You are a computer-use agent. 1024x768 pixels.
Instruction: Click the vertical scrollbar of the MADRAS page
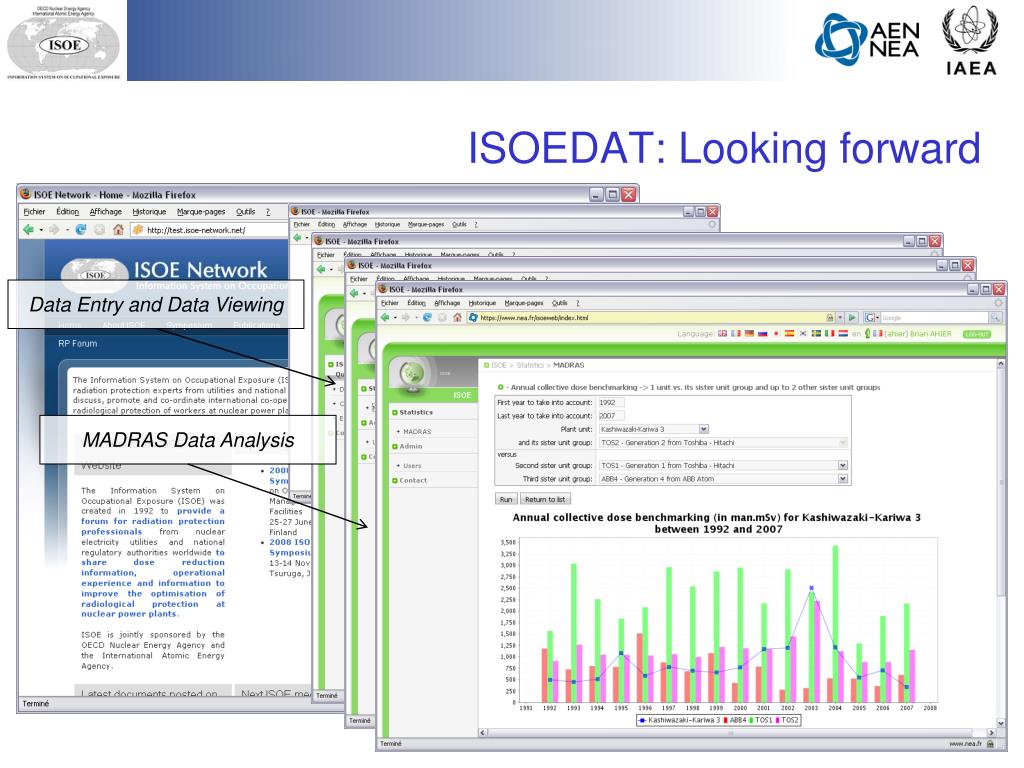pos(1000,542)
